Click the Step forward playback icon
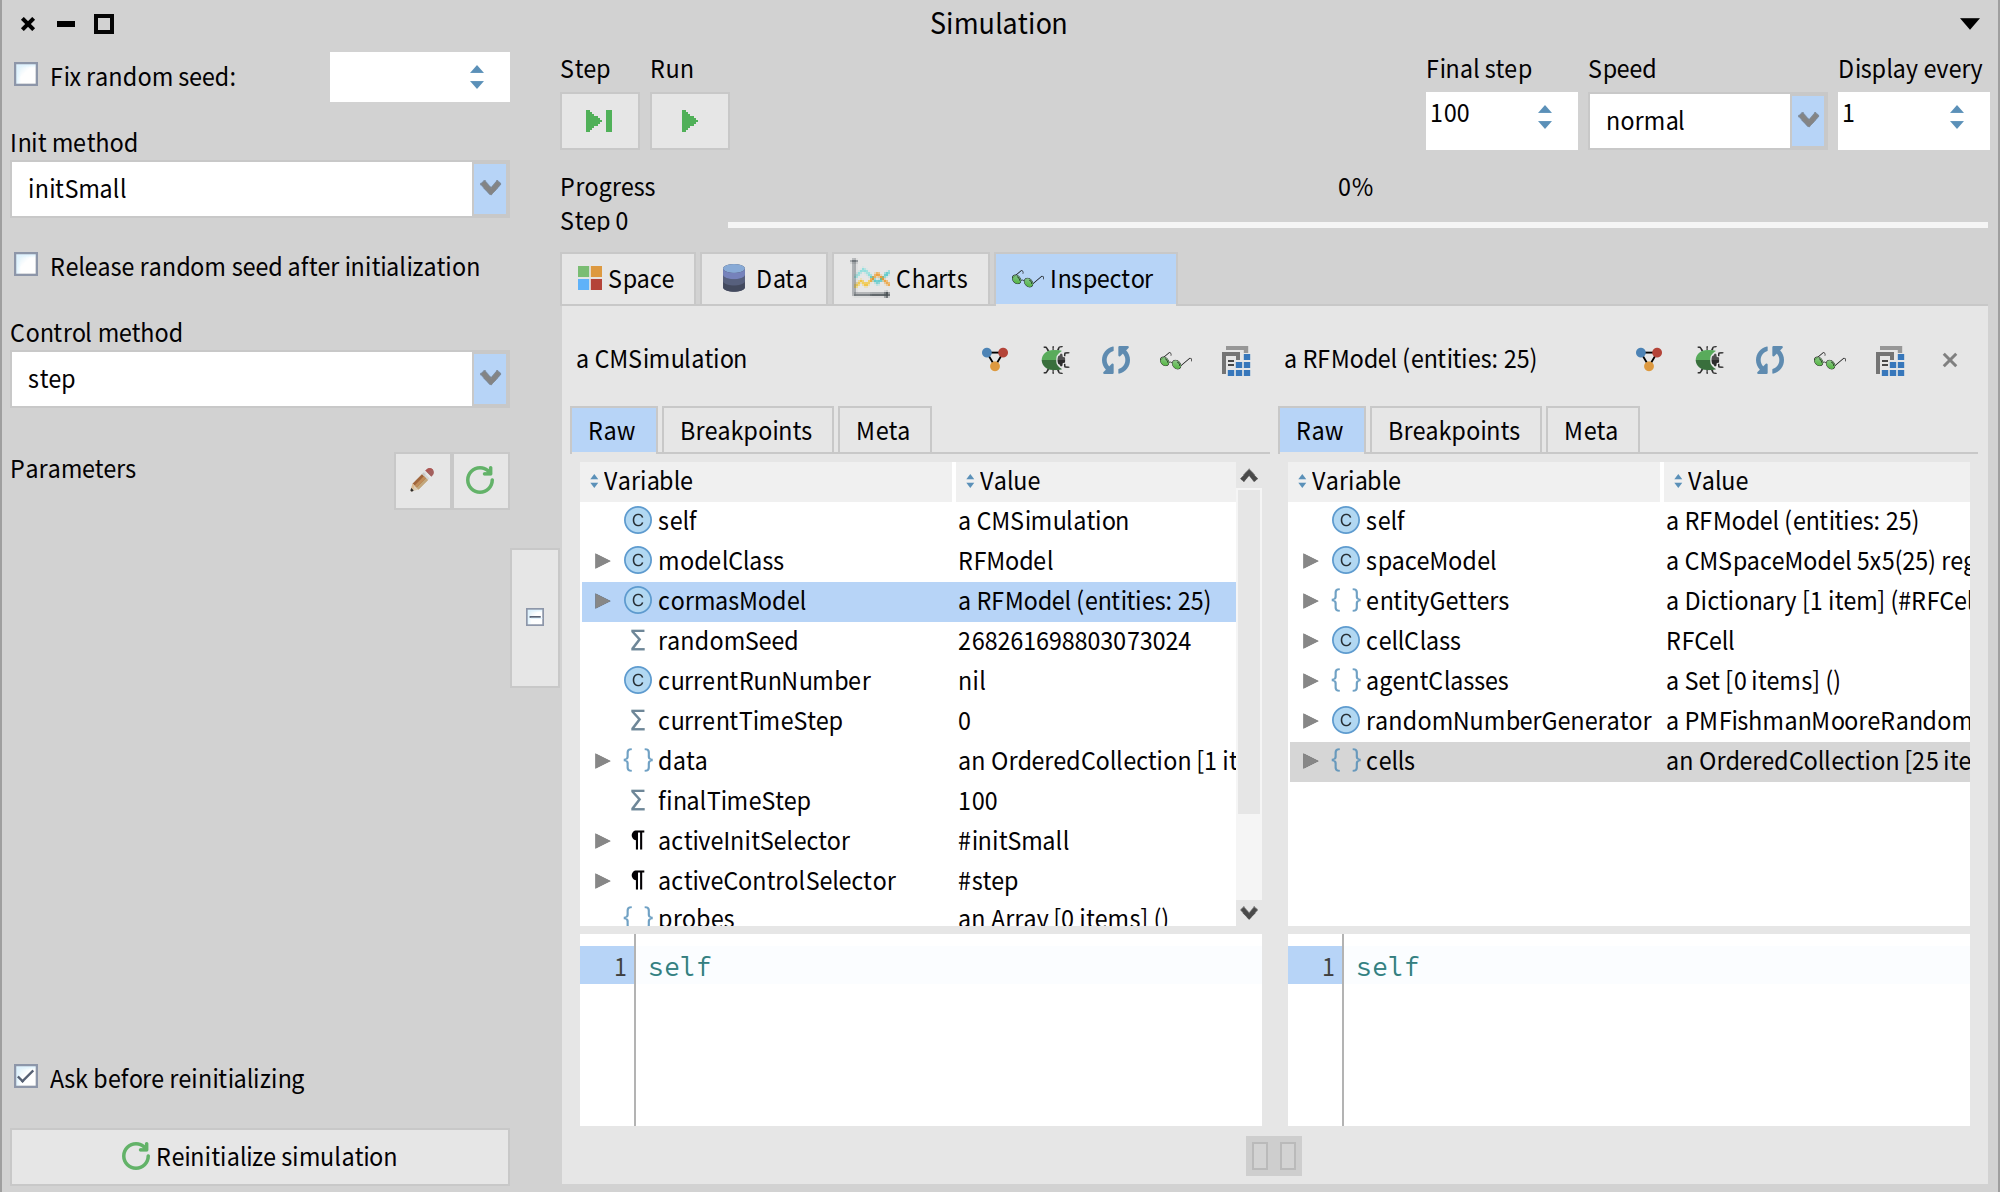Image resolution: width=2000 pixels, height=1192 pixels. (599, 121)
